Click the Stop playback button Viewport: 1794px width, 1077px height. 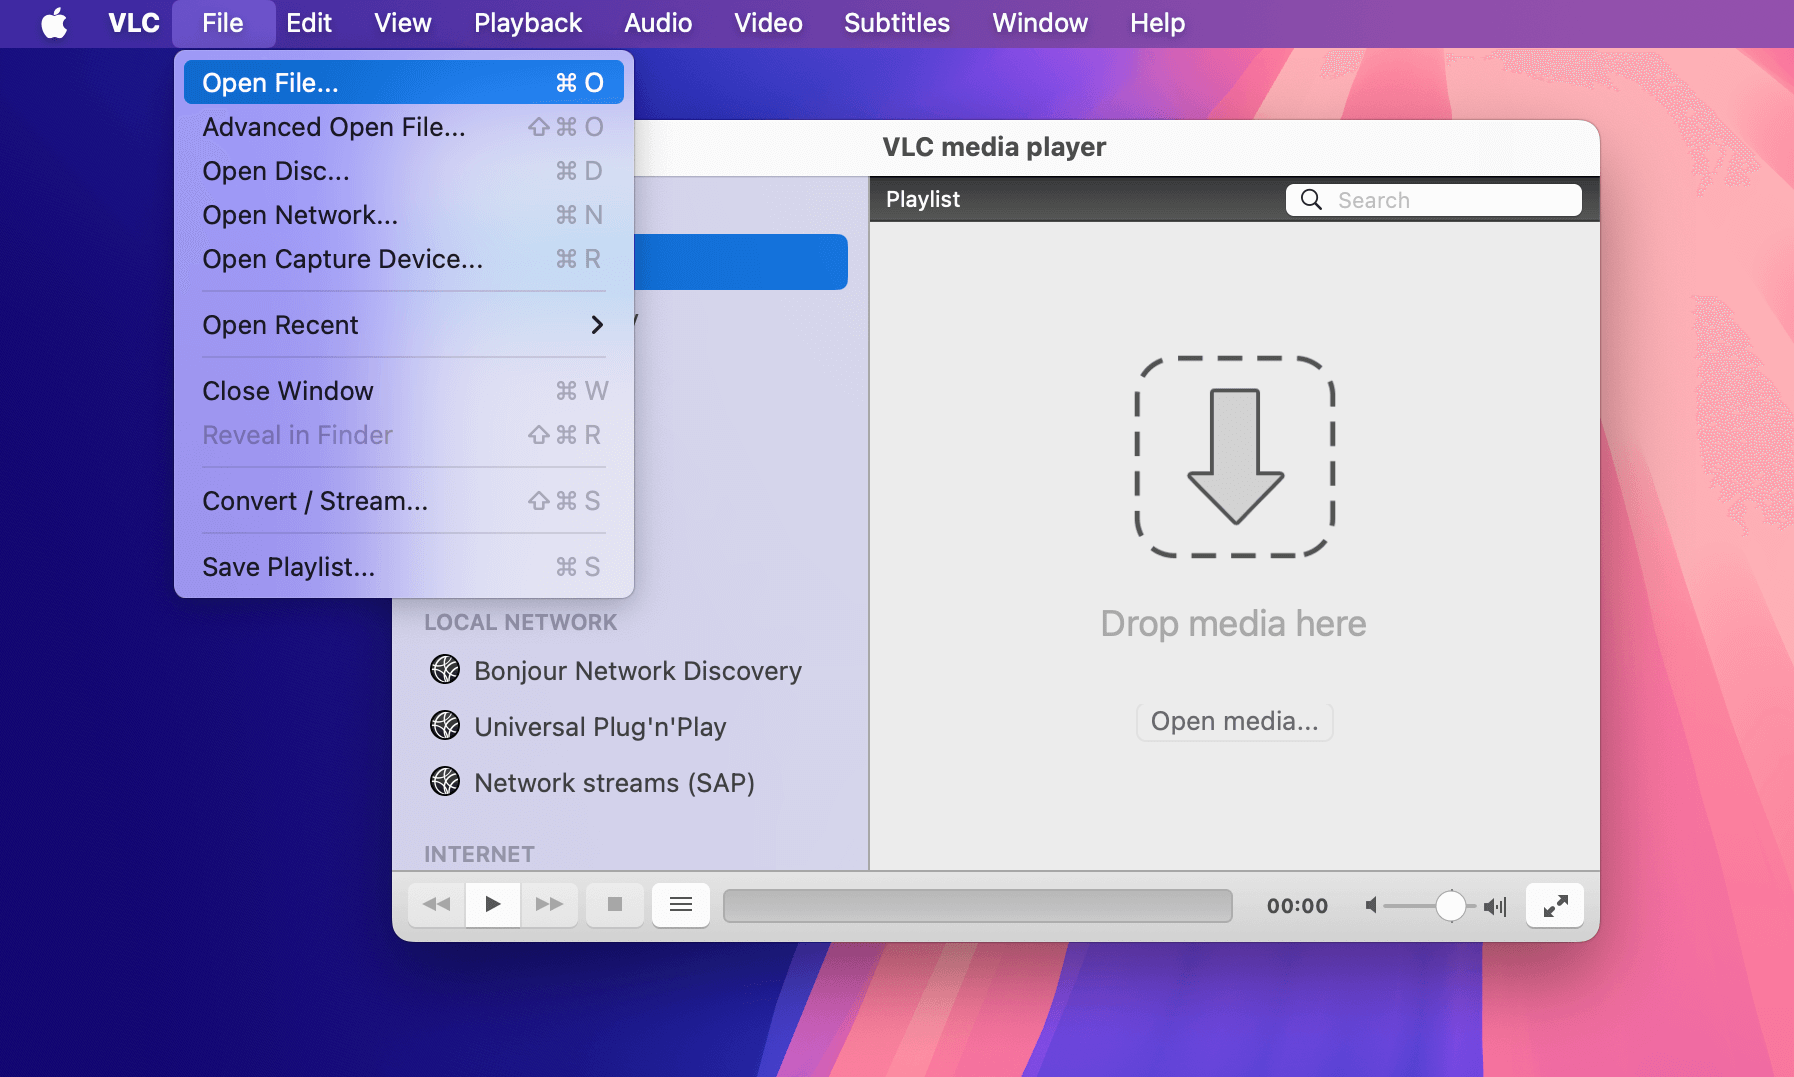615,904
